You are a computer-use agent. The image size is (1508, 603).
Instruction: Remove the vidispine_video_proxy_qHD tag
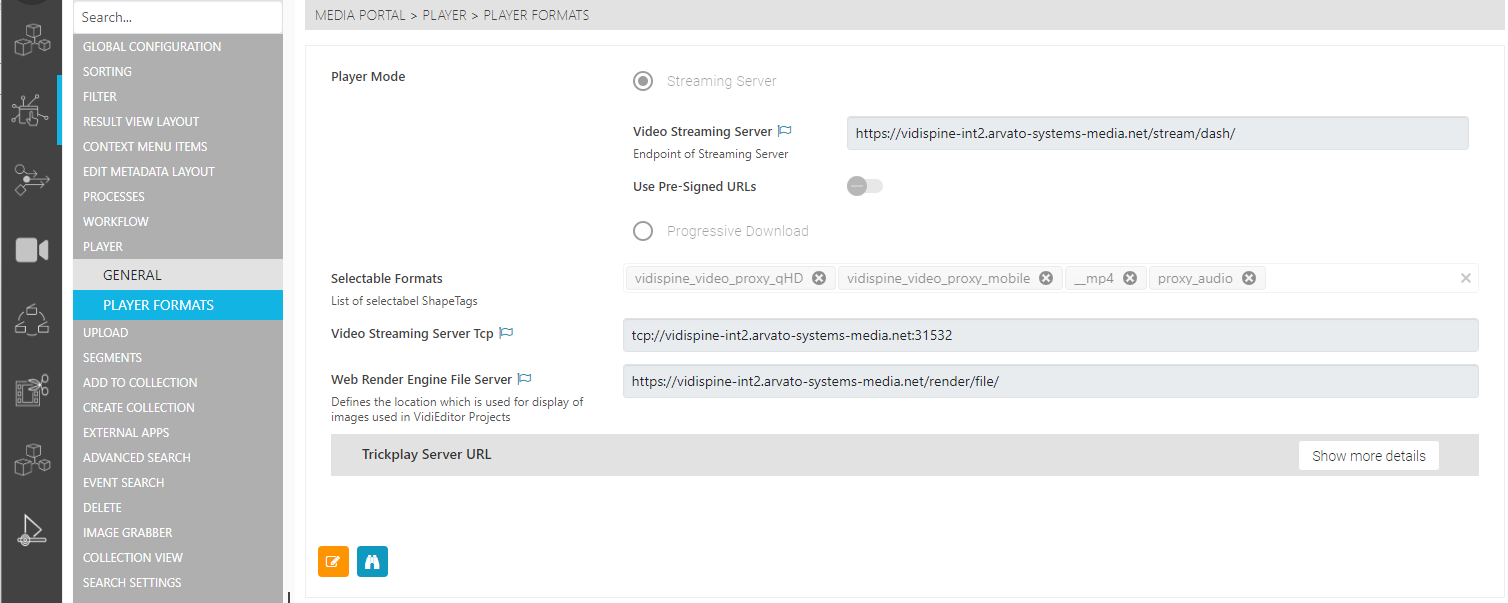tap(819, 278)
